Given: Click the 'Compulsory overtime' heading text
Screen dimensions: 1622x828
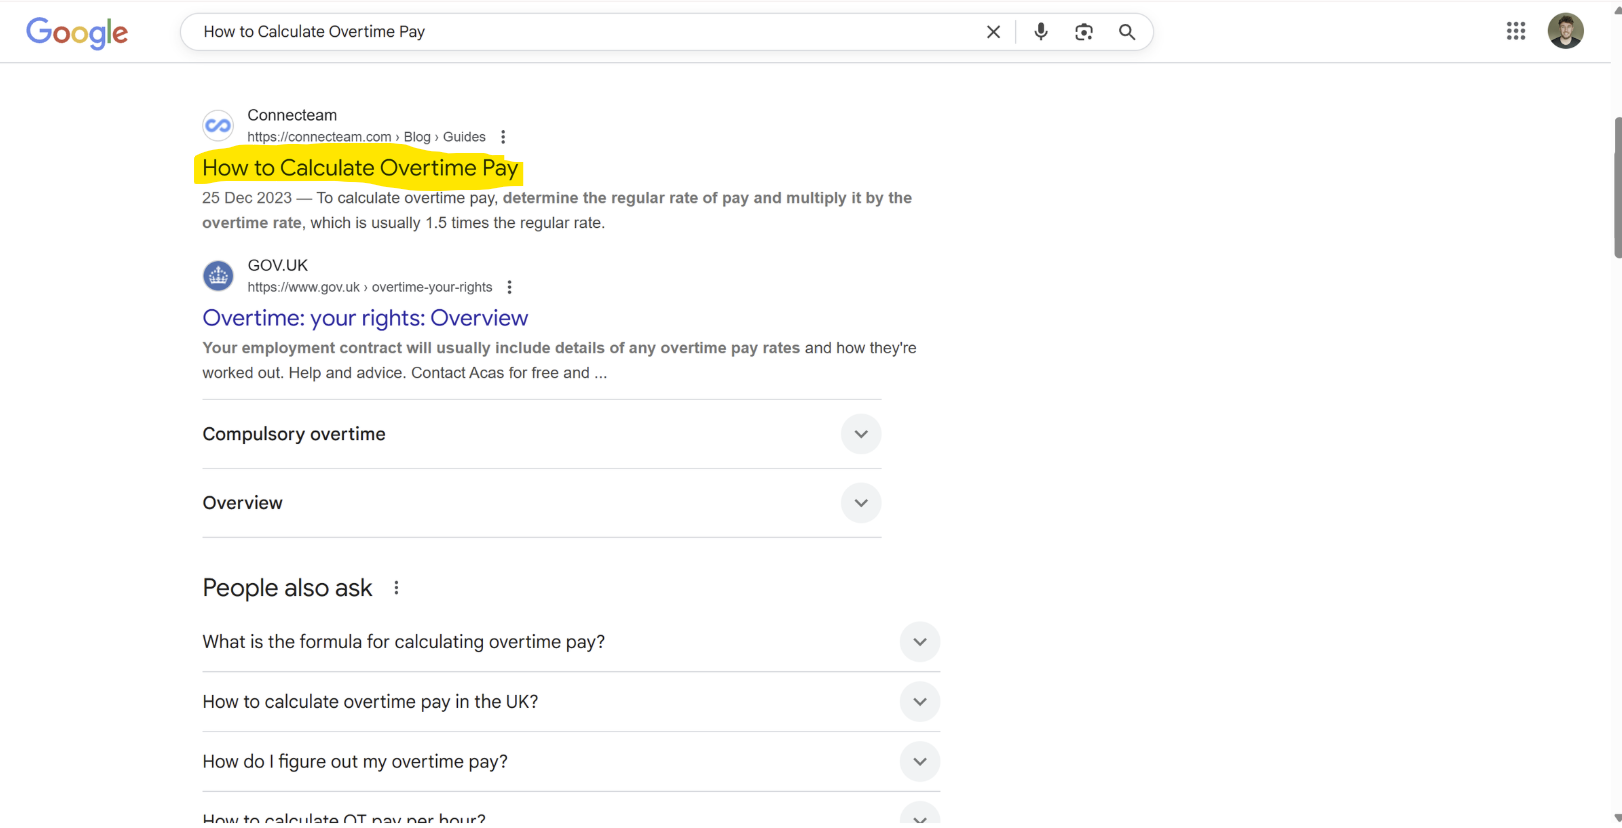Looking at the screenshot, I should click(294, 434).
